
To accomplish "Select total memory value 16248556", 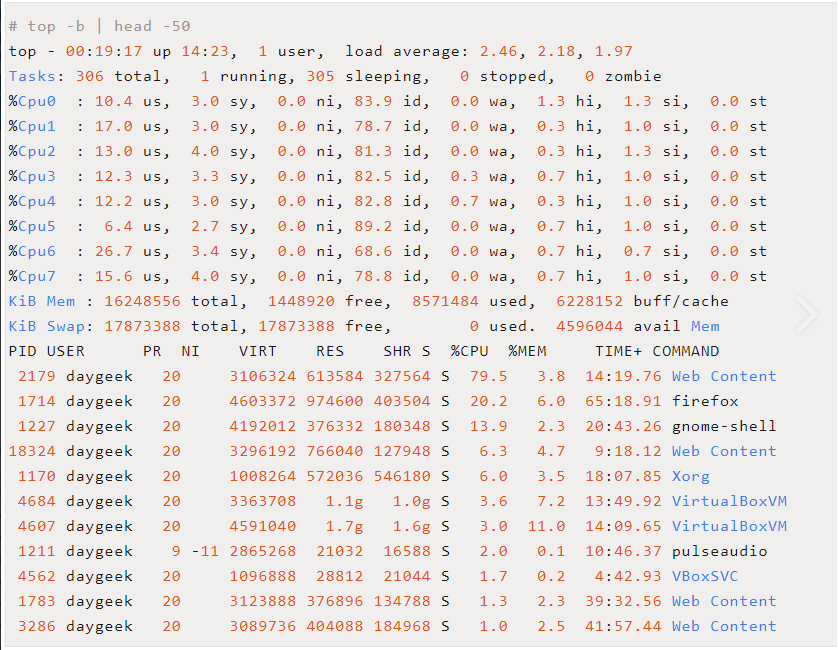I will (142, 301).
